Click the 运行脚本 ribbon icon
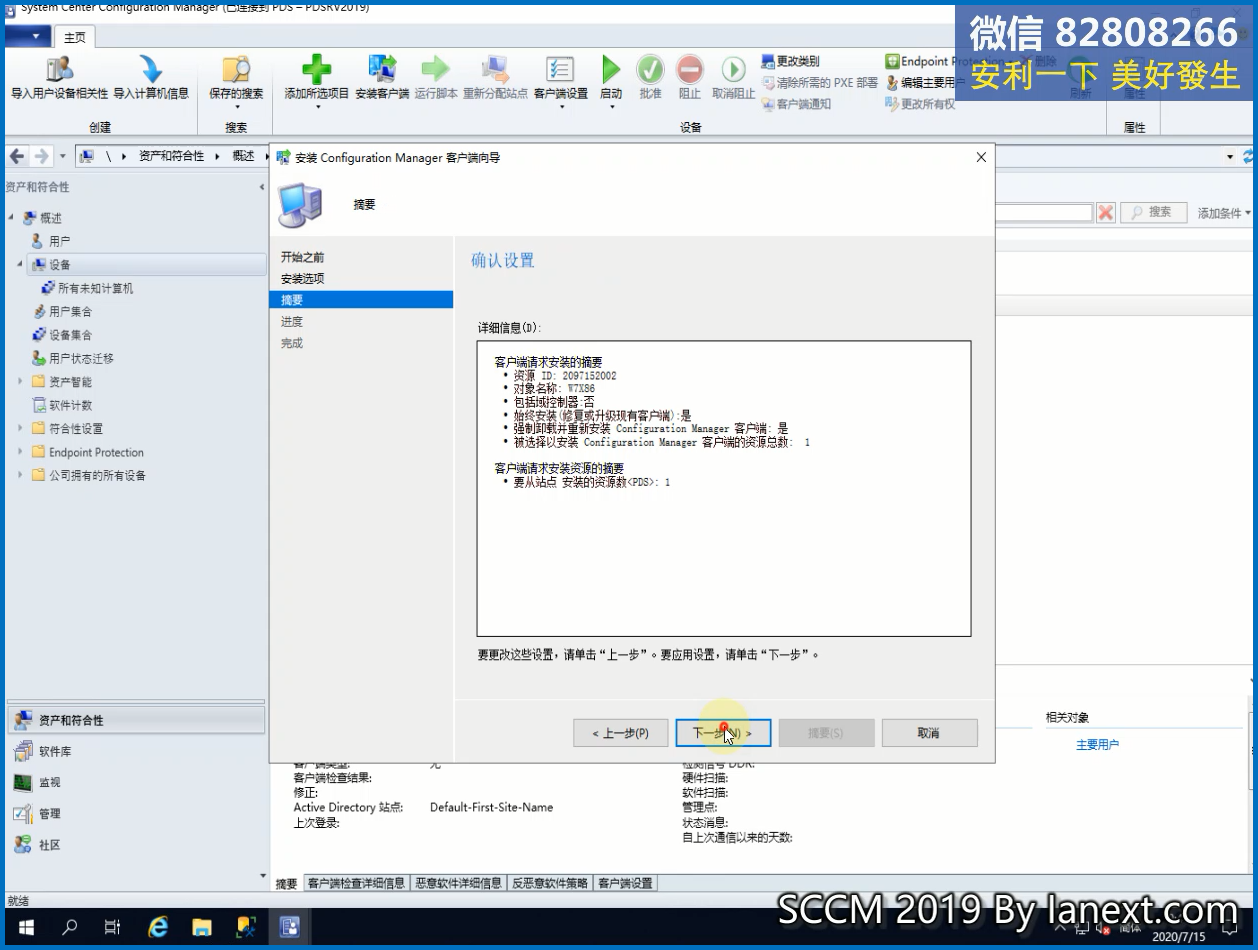Screen dimensions: 1258x950 pyautogui.click(x=436, y=69)
